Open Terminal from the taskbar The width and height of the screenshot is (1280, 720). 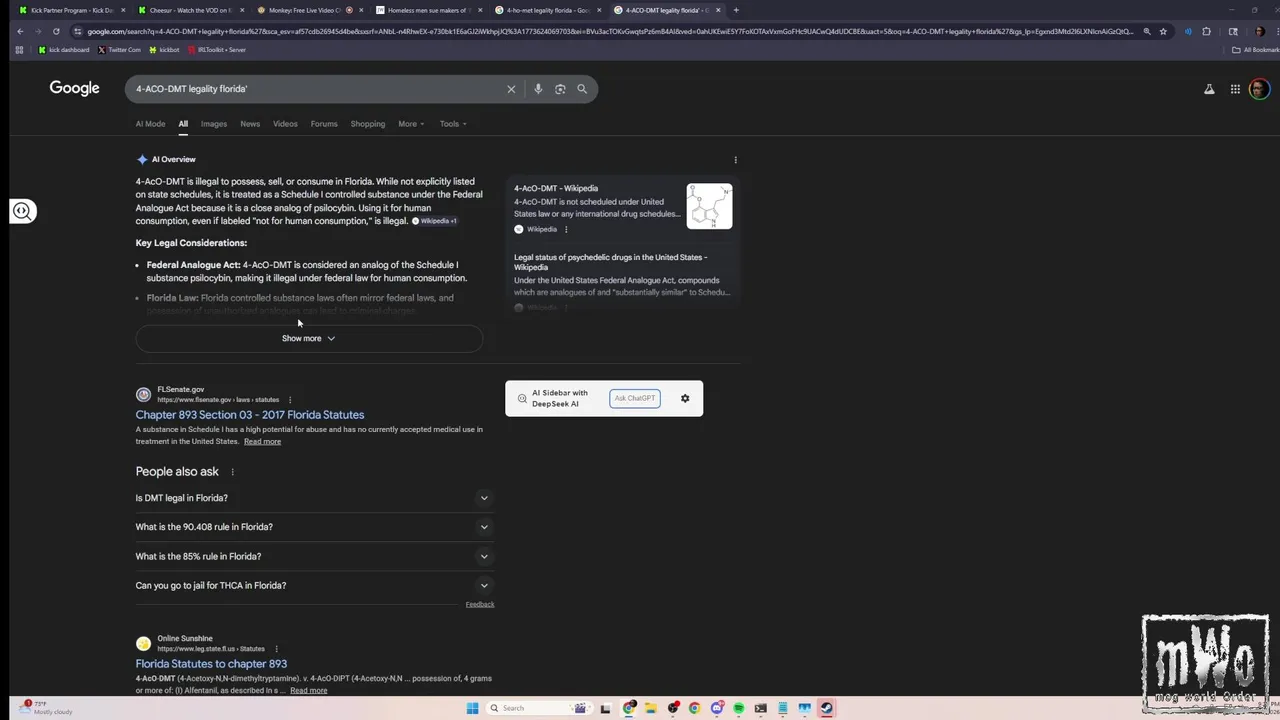pyautogui.click(x=761, y=708)
